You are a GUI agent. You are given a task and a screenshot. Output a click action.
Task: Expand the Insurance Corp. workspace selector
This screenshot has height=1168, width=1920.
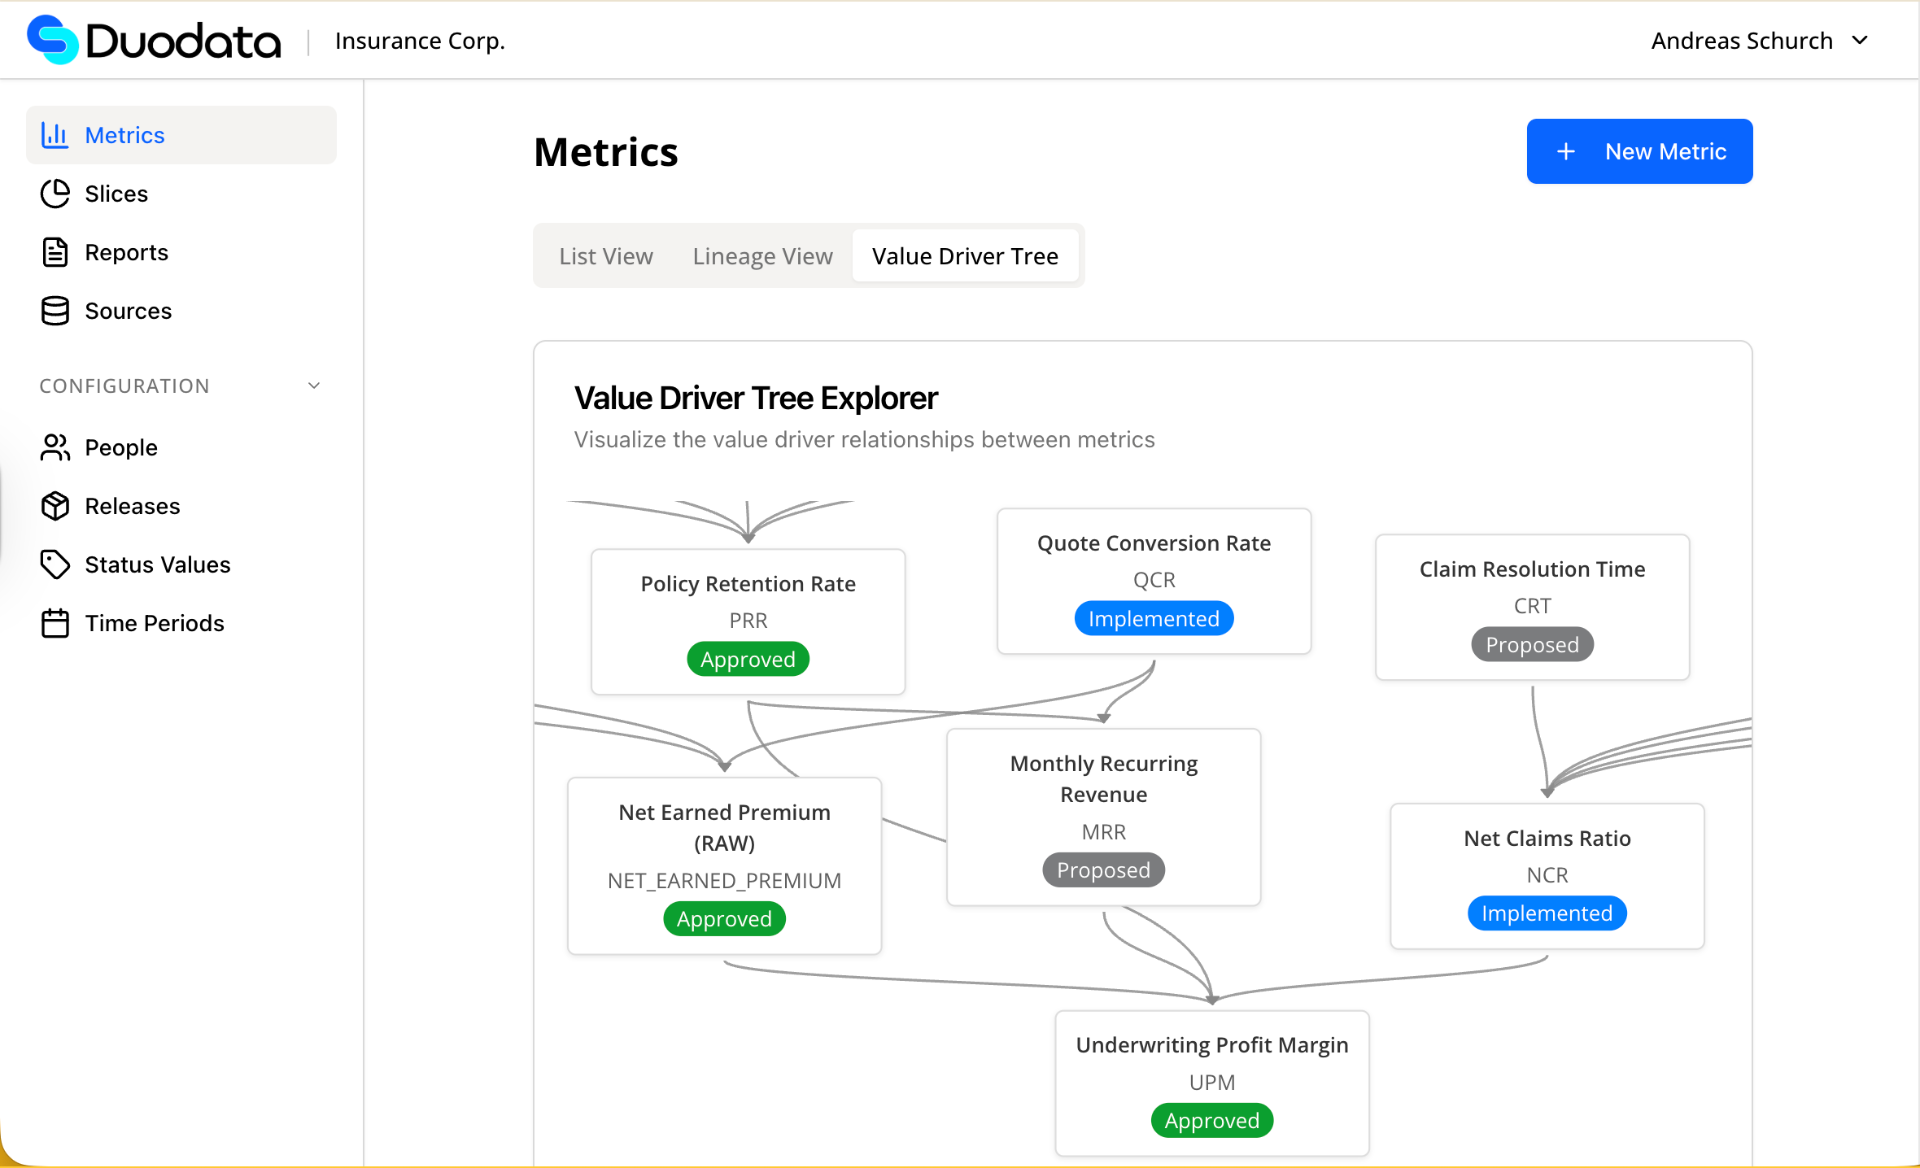coord(419,40)
